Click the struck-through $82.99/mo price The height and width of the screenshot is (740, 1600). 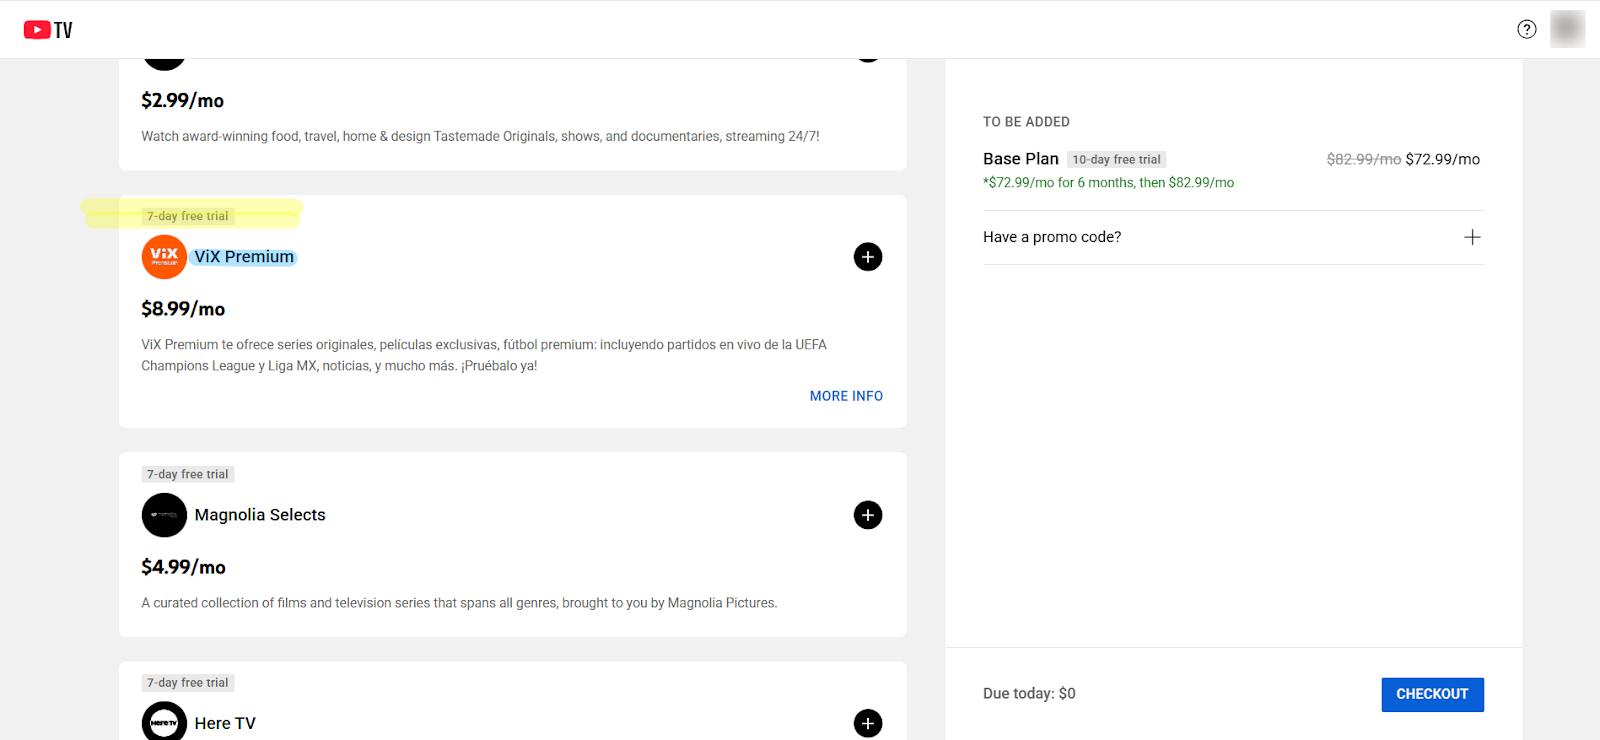tap(1363, 159)
